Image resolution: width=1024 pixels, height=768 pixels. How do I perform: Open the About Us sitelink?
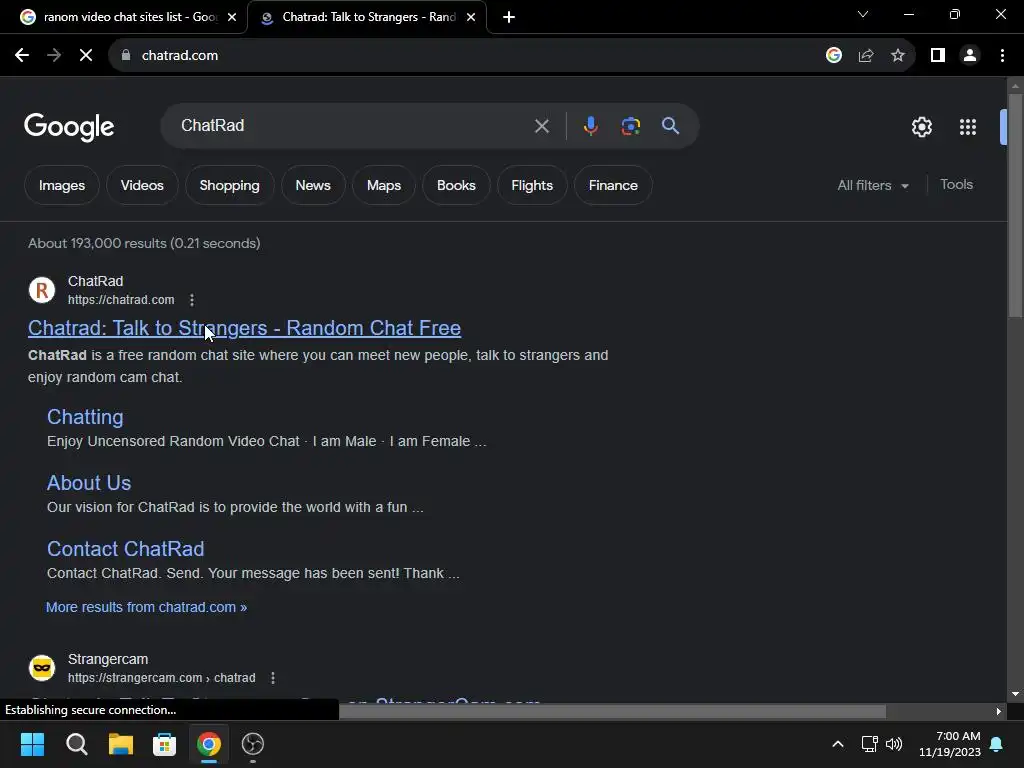[x=89, y=483]
